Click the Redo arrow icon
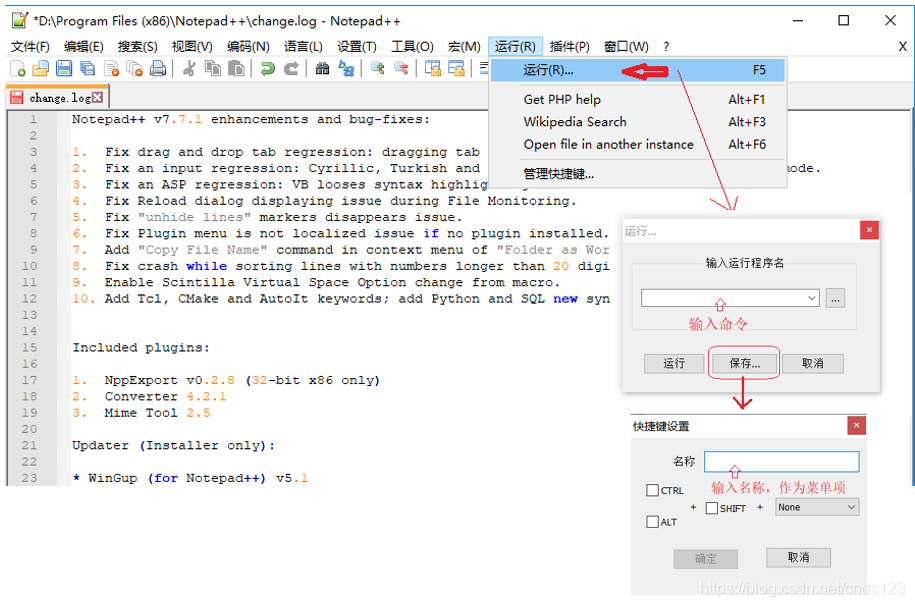The width and height of the screenshot is (915, 607). [291, 69]
